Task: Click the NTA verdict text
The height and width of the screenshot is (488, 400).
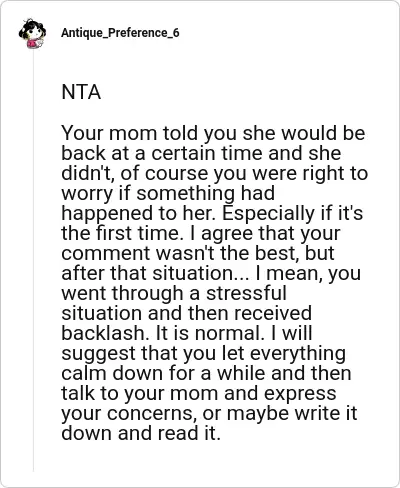Action: coord(81,92)
